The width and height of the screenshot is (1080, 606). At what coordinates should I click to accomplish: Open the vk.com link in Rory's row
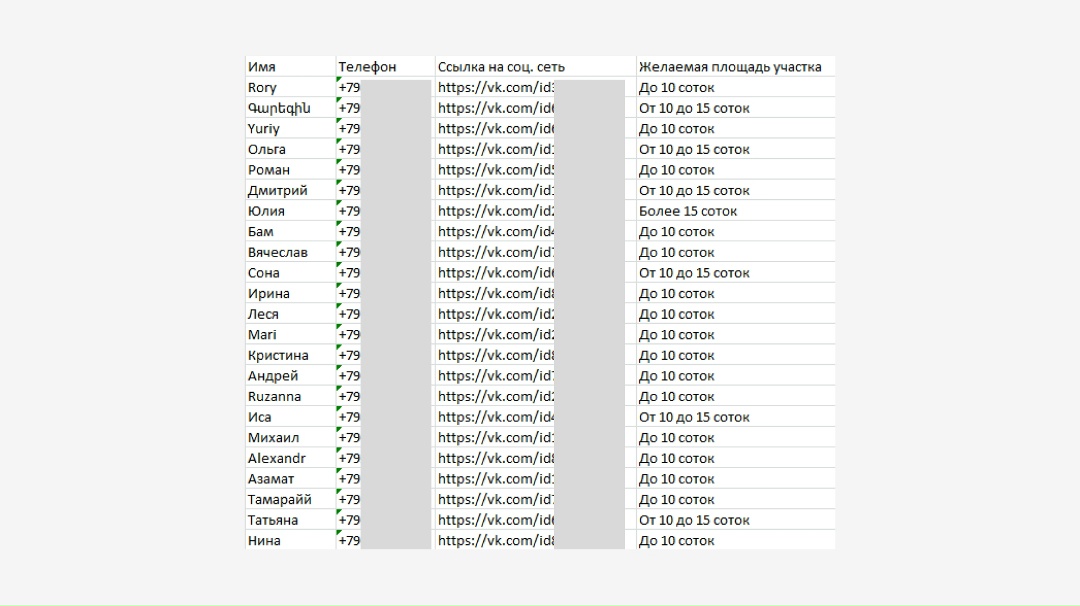point(496,88)
